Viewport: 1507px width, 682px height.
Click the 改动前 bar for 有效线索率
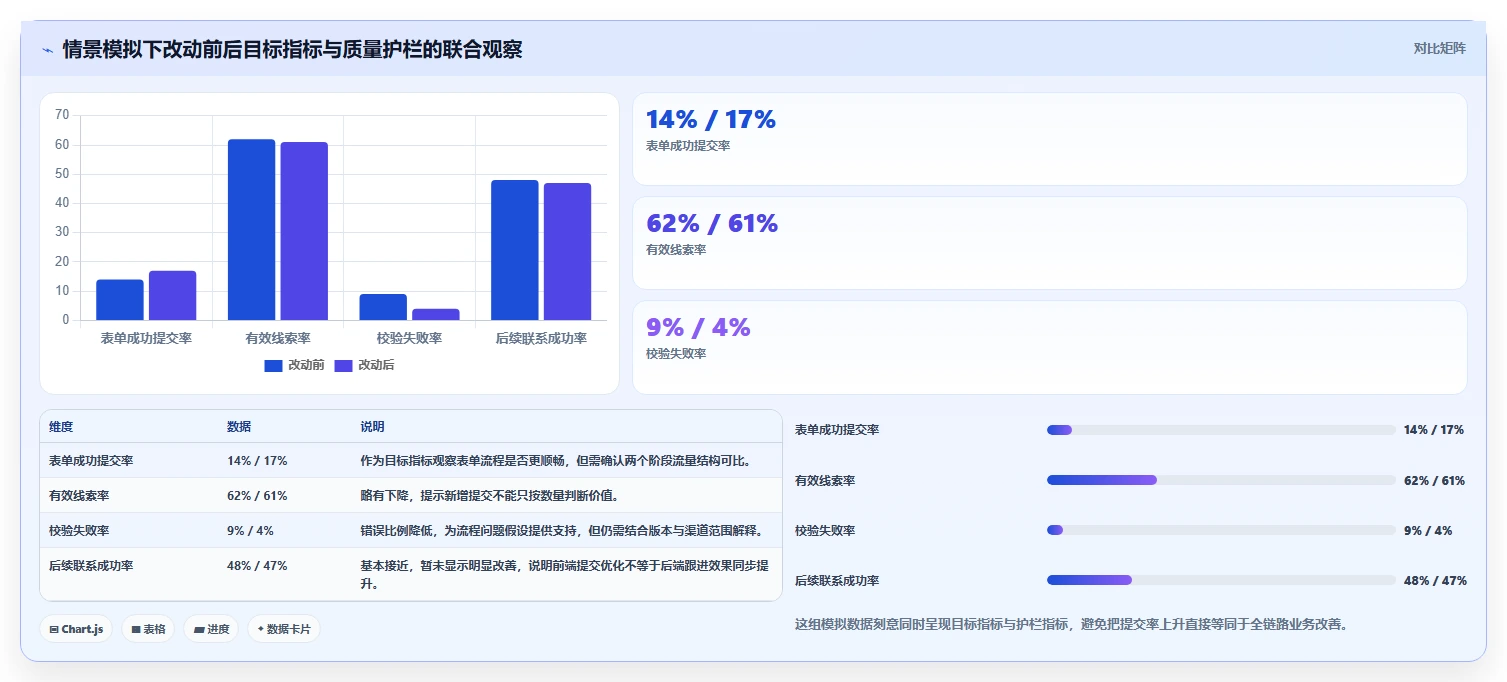(x=251, y=230)
